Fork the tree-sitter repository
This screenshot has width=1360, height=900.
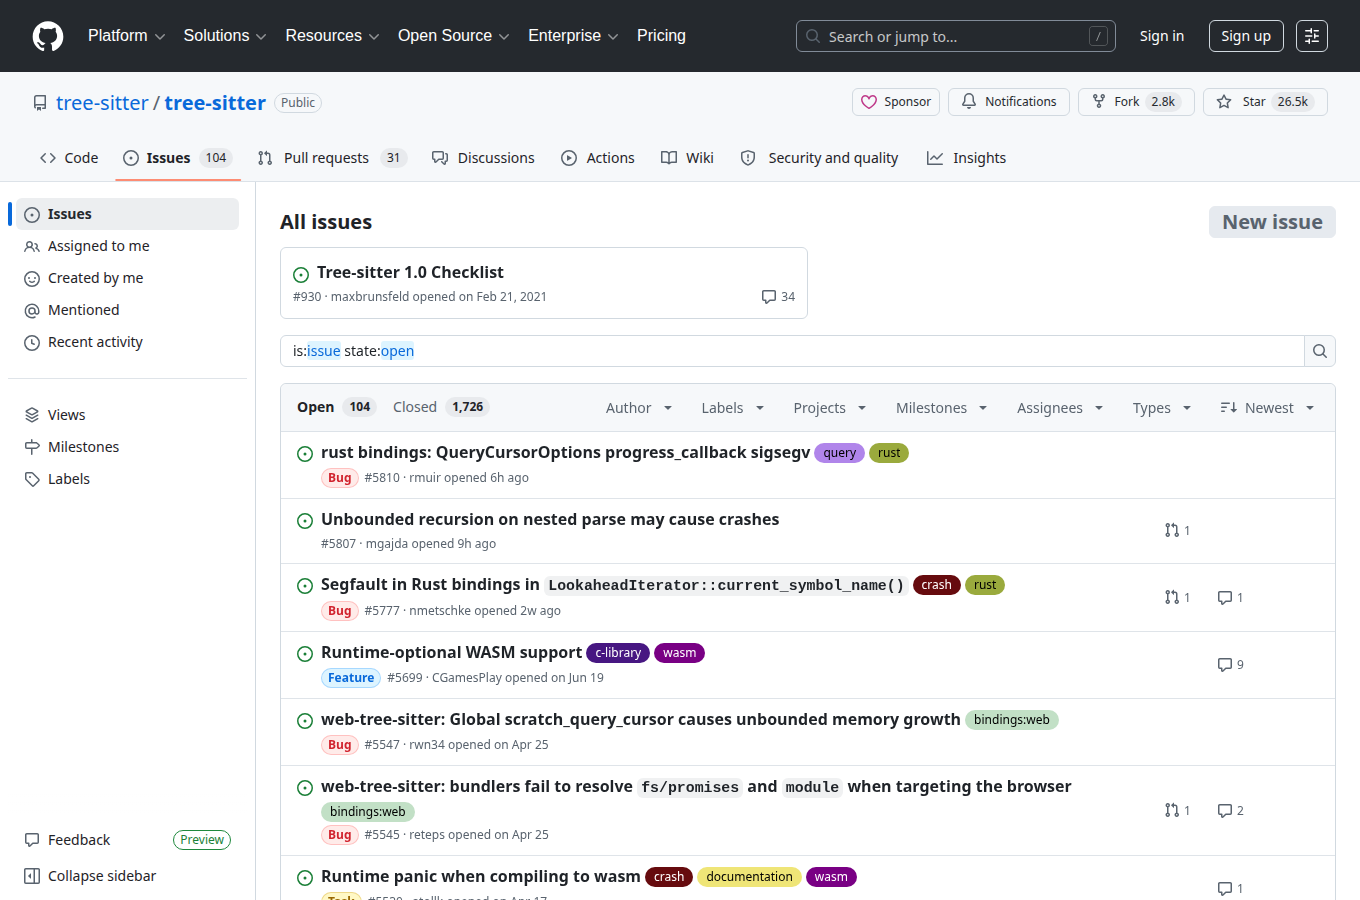coord(1136,102)
